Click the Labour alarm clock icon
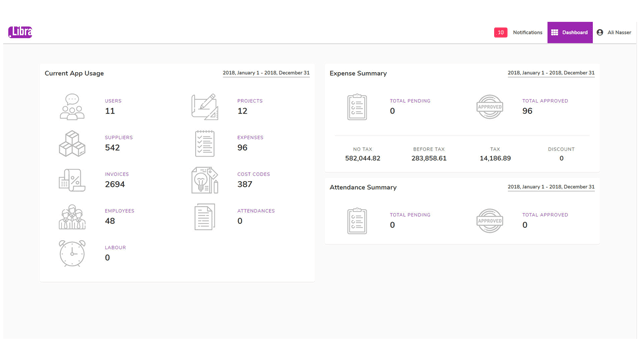 (x=72, y=253)
